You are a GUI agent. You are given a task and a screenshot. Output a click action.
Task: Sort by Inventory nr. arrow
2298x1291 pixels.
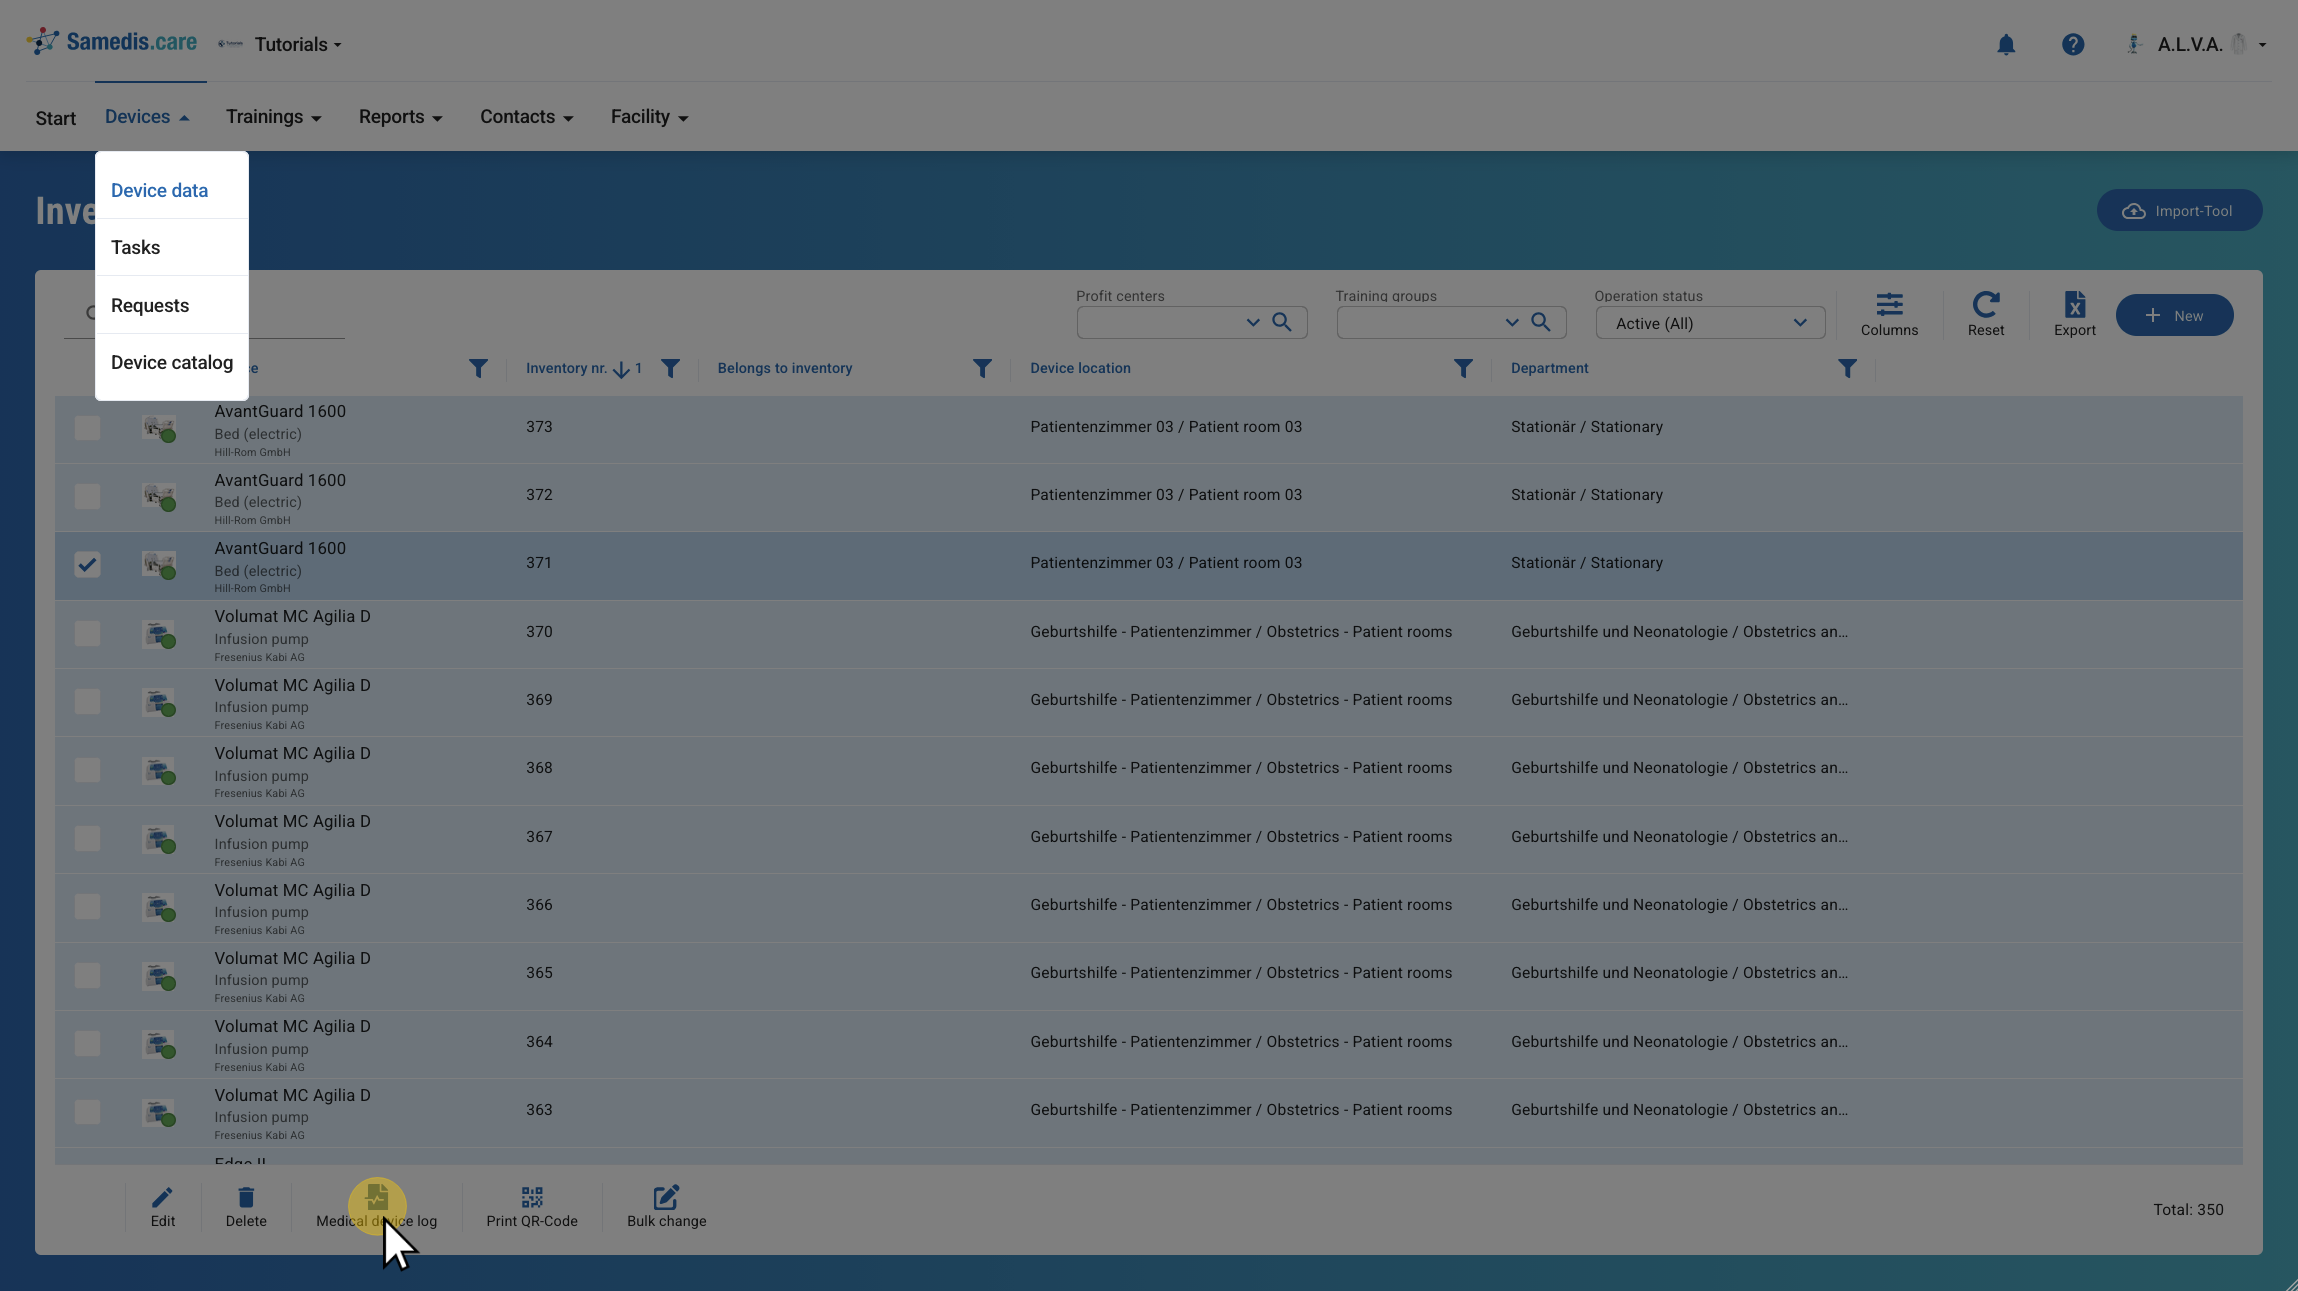coord(621,370)
